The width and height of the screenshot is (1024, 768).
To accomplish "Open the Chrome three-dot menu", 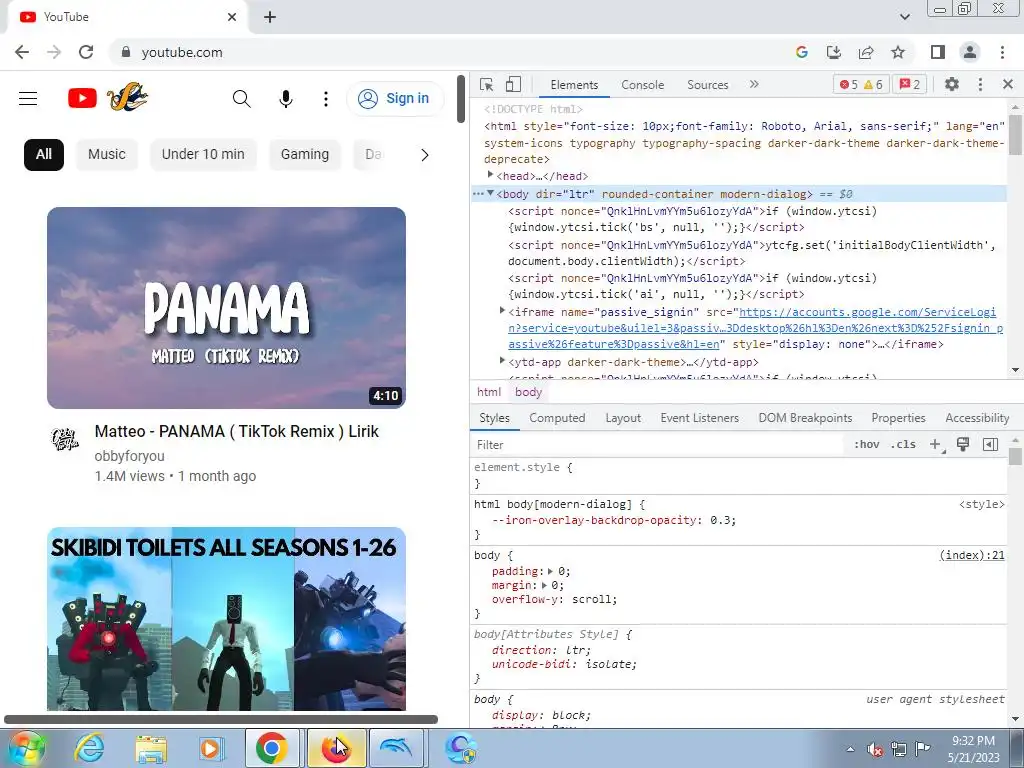I will coord(1002,52).
